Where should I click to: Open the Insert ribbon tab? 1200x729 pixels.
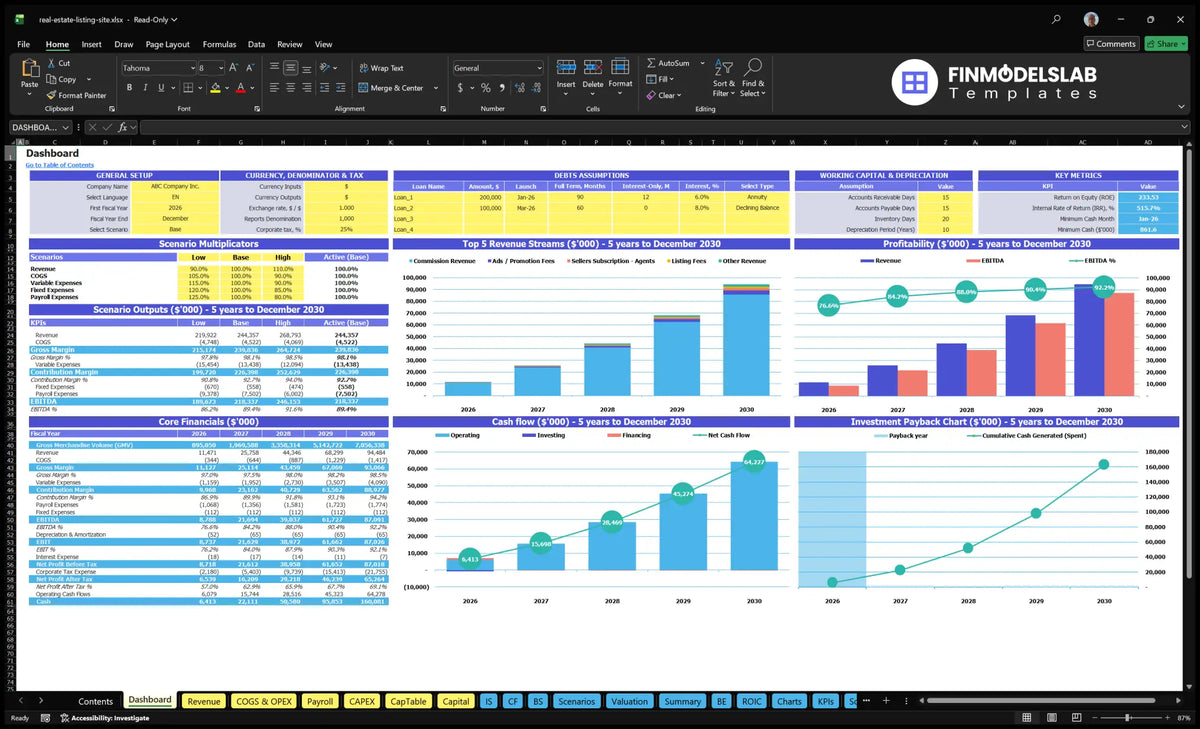coord(91,44)
